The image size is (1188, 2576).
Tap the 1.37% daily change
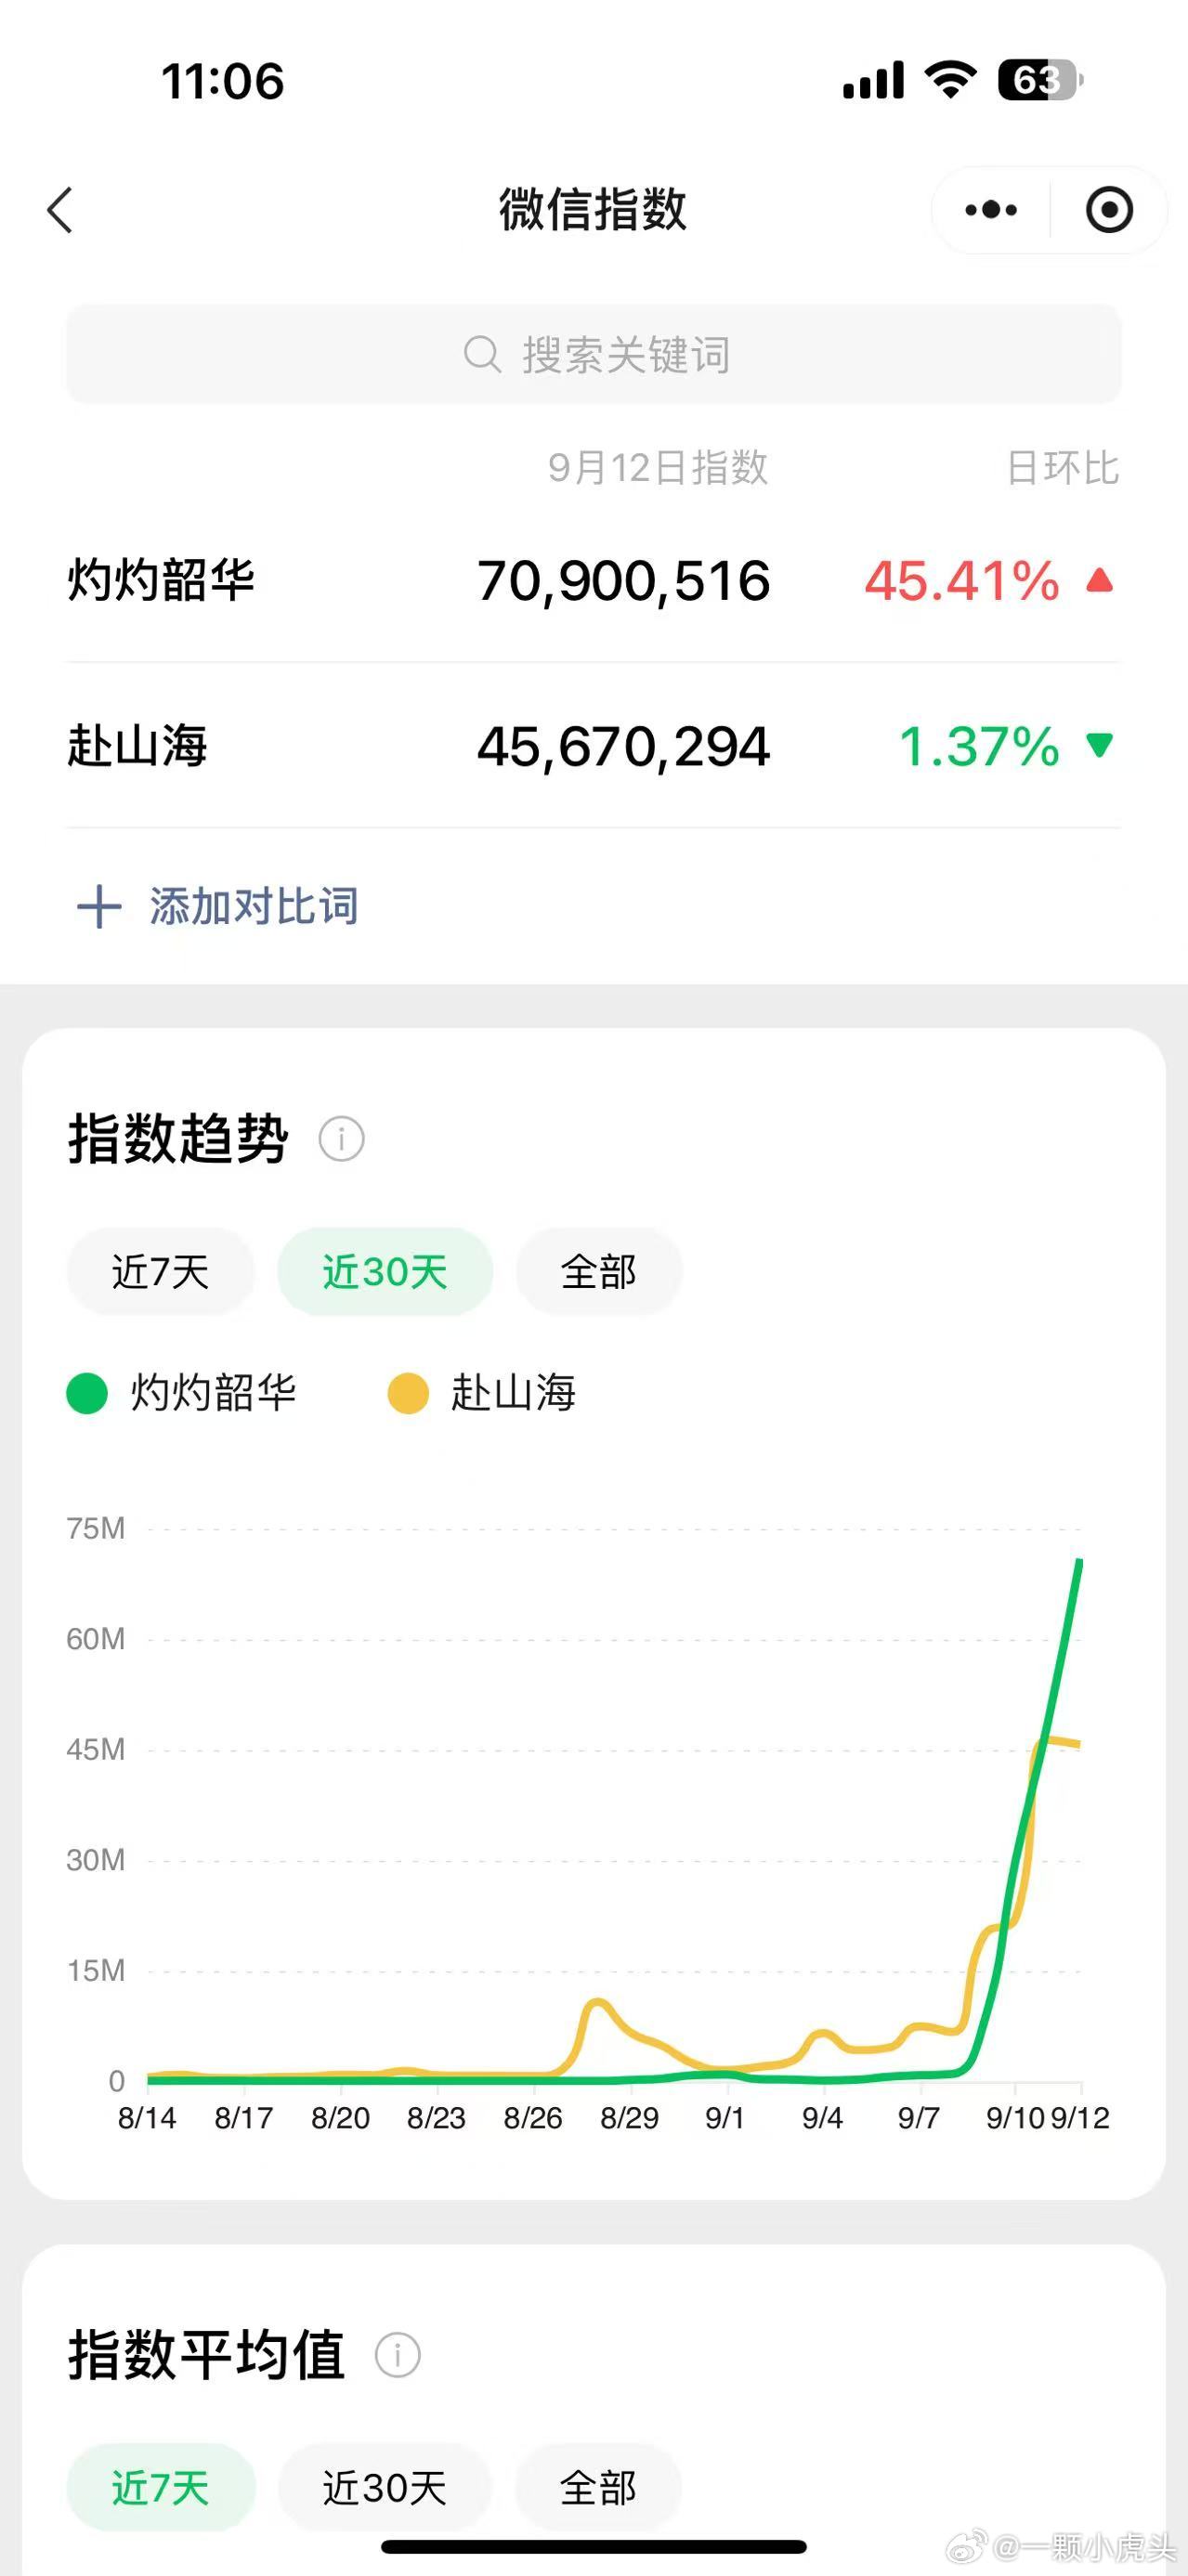(x=979, y=747)
